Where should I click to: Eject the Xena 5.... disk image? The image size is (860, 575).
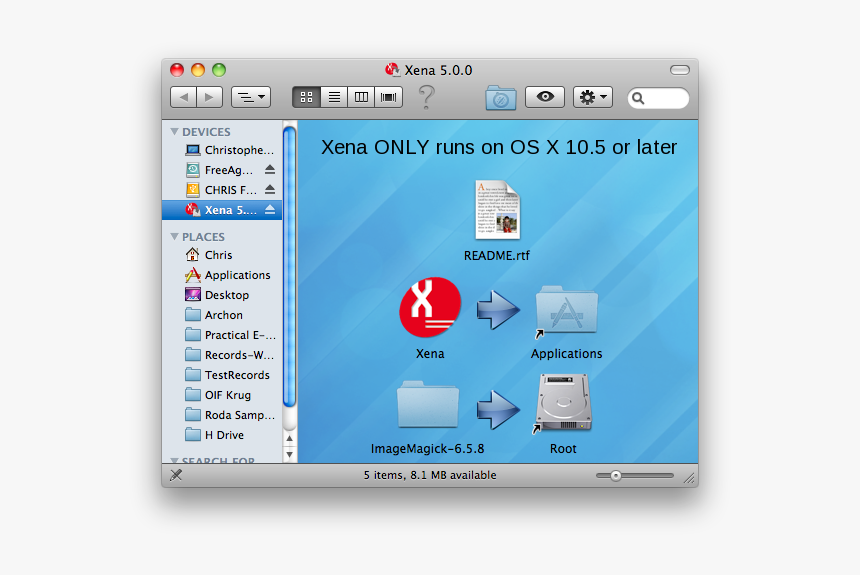pos(269,210)
